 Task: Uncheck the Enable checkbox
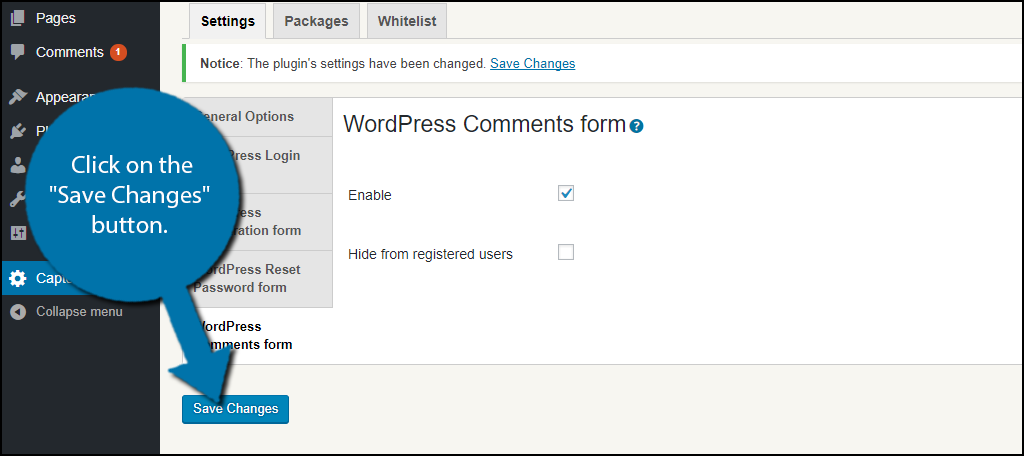pos(566,193)
